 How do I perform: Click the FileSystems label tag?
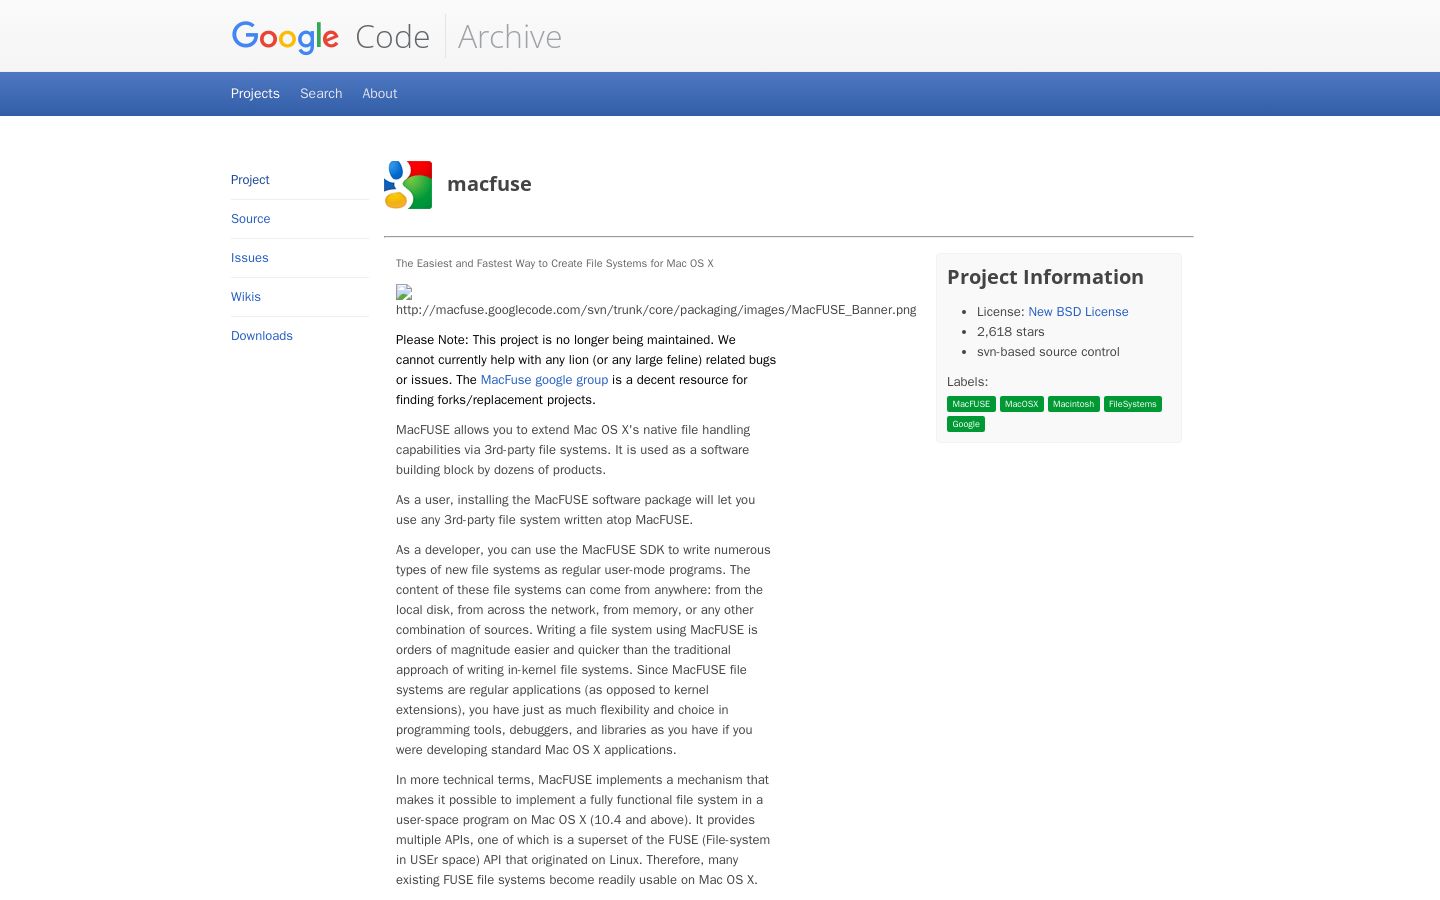pos(1133,404)
